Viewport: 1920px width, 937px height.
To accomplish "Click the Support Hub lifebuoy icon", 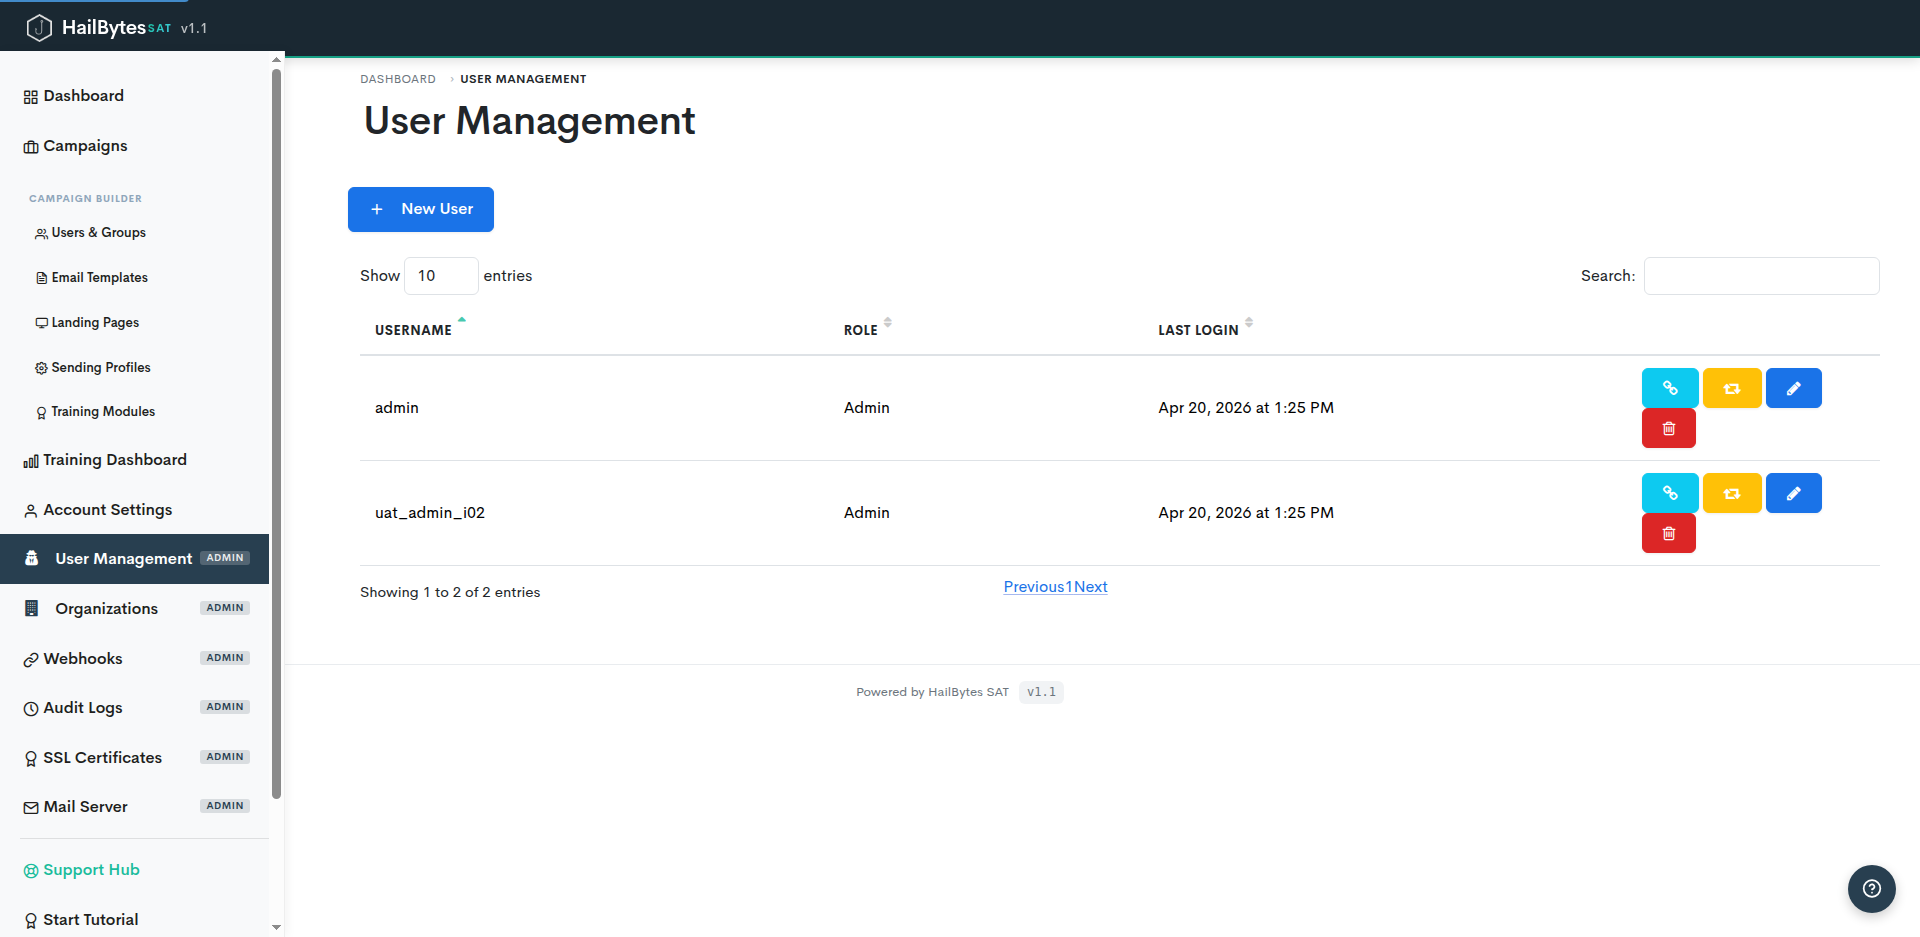I will tap(31, 871).
